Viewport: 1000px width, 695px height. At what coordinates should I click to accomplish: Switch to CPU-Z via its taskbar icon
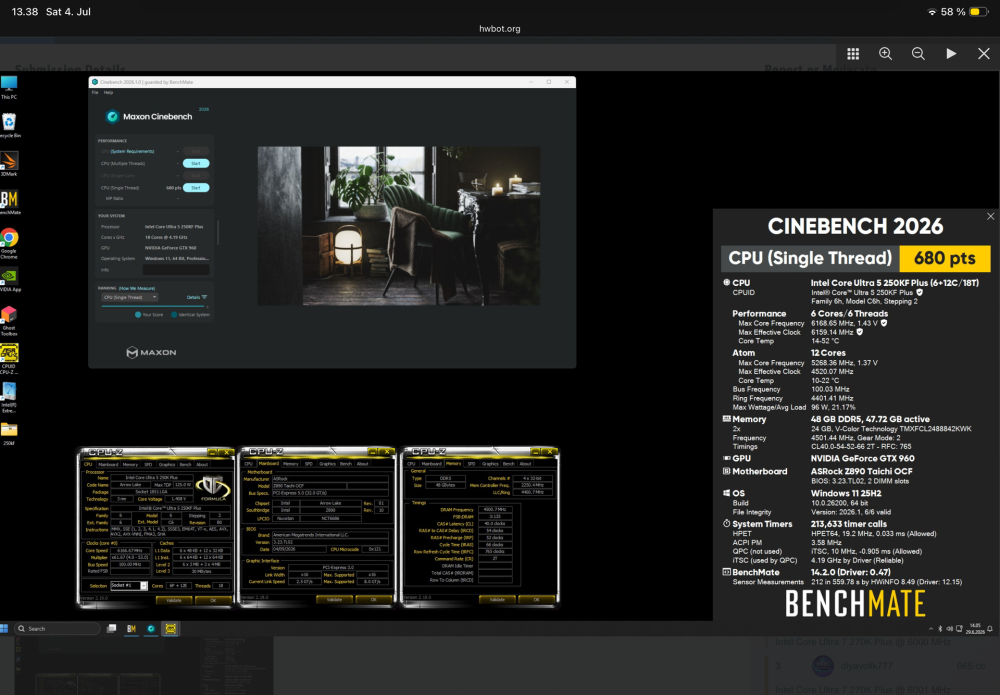click(x=170, y=629)
